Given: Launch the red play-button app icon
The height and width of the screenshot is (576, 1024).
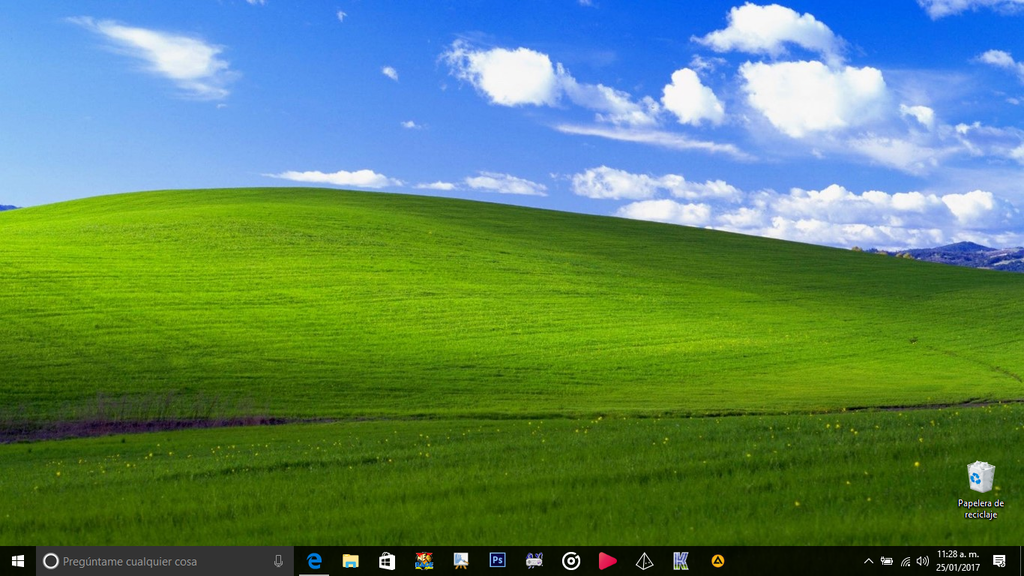Looking at the screenshot, I should 607,561.
